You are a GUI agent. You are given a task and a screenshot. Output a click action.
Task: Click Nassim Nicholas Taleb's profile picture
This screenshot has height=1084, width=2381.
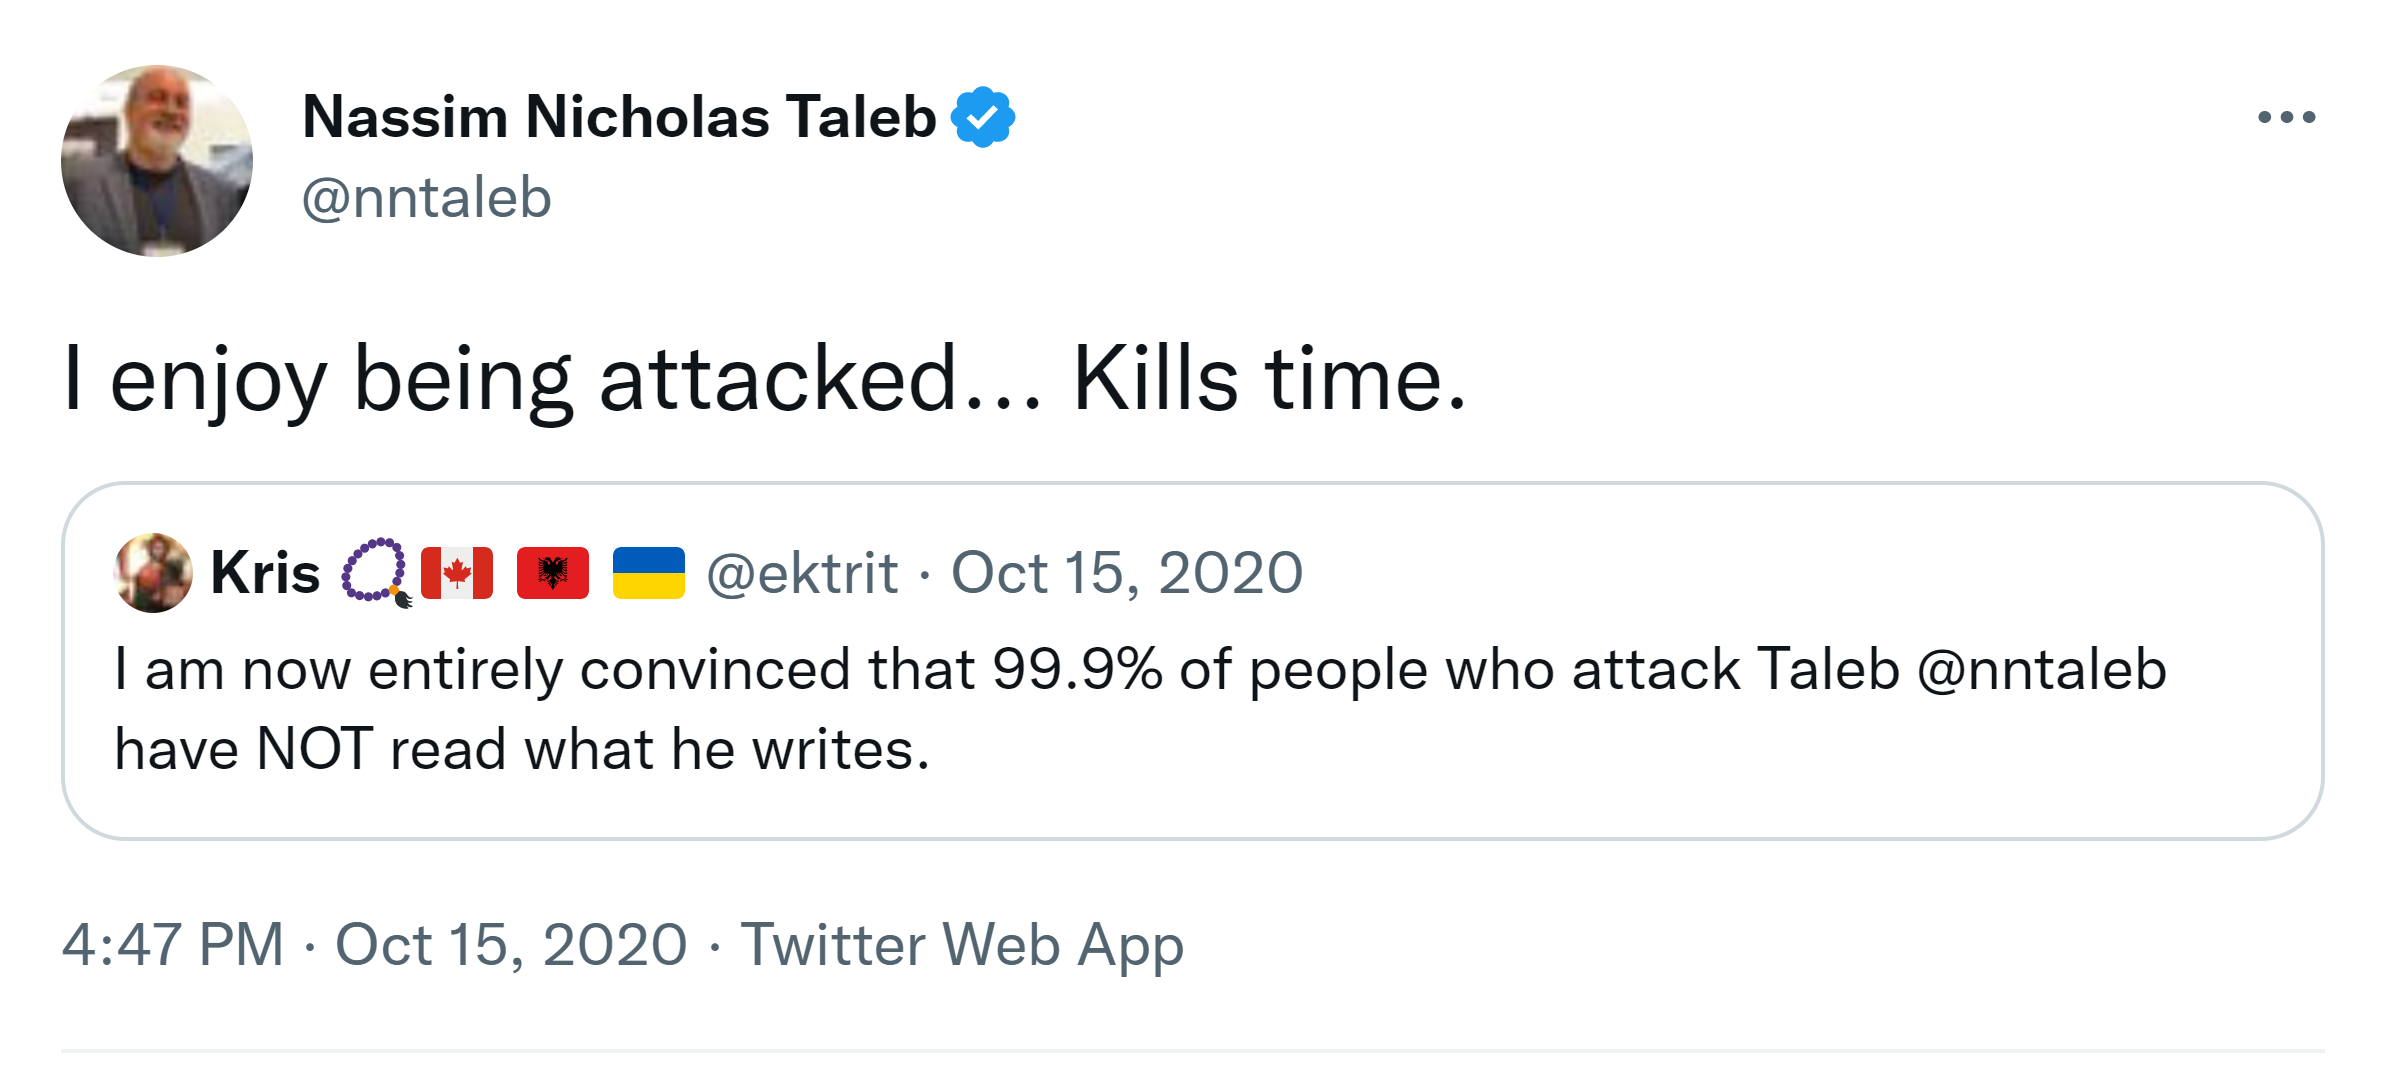[x=157, y=161]
